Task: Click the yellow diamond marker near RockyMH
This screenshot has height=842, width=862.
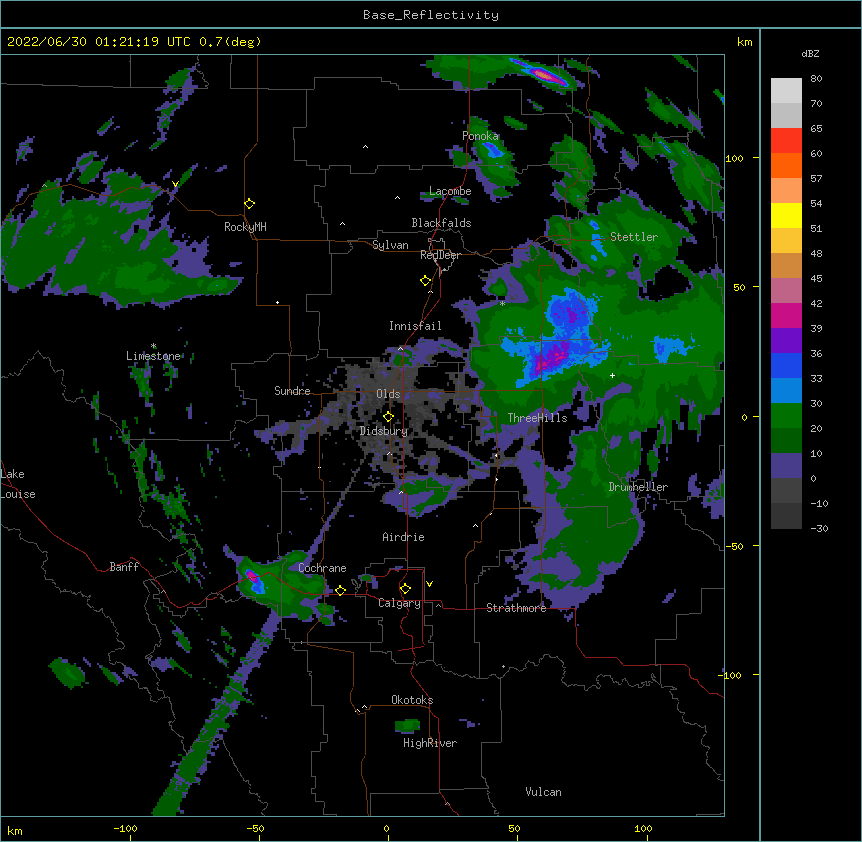Action: (x=249, y=204)
